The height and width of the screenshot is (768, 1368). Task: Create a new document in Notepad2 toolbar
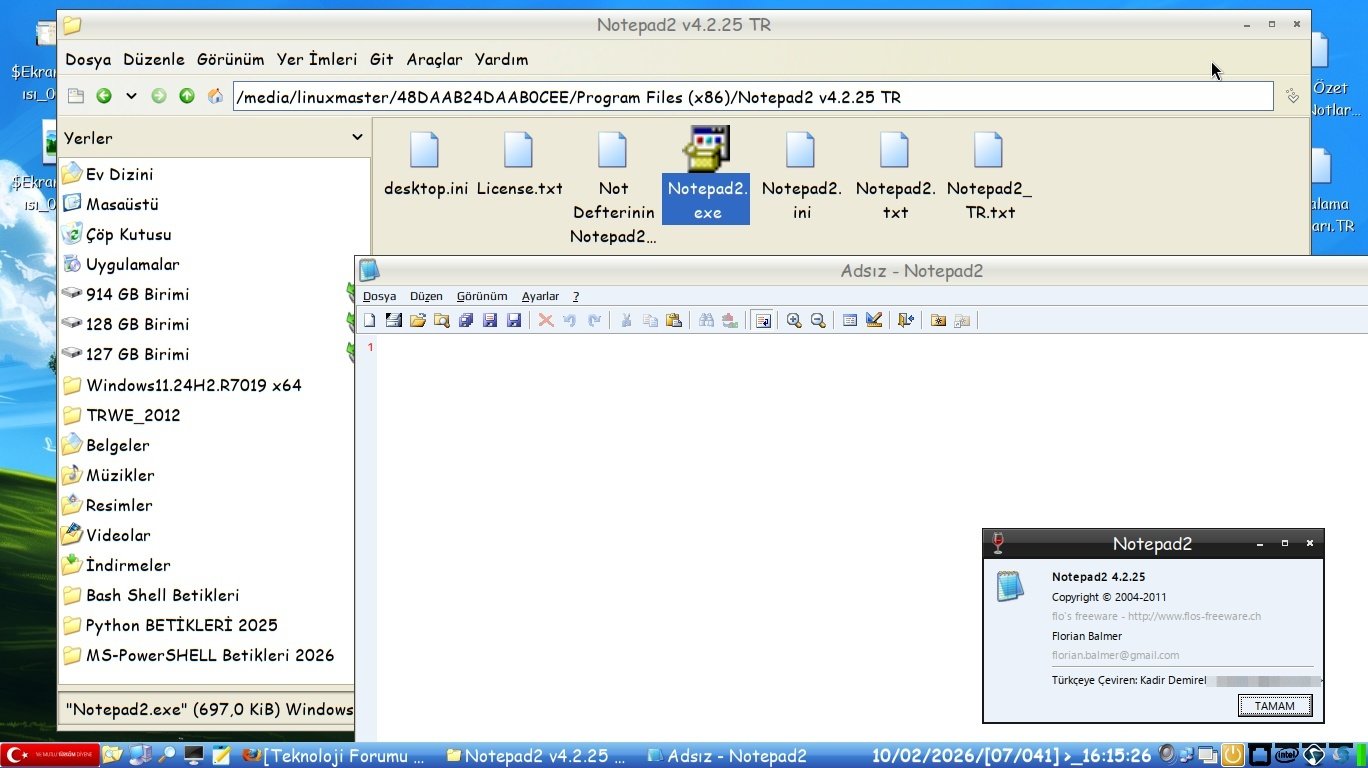point(370,320)
